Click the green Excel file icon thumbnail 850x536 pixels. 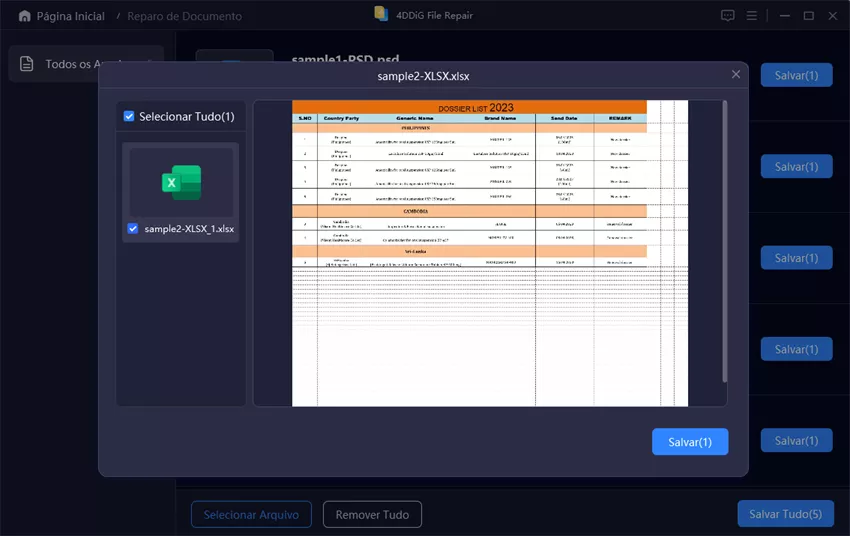click(181, 183)
